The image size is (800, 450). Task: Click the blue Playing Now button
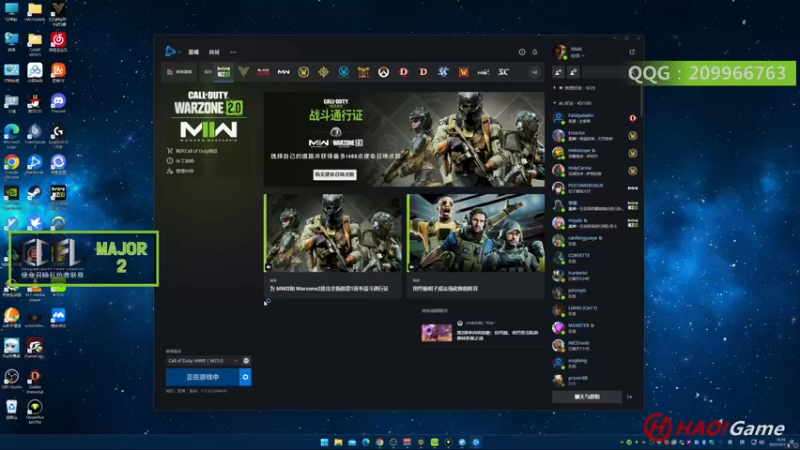click(203, 377)
